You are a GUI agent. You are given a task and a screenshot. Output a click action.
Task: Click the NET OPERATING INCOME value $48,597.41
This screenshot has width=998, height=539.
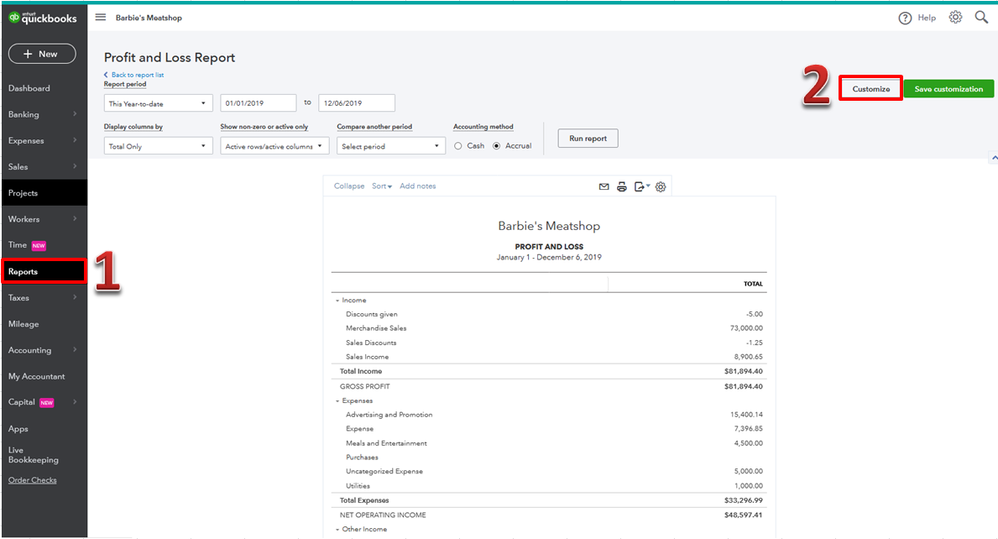coord(743,515)
